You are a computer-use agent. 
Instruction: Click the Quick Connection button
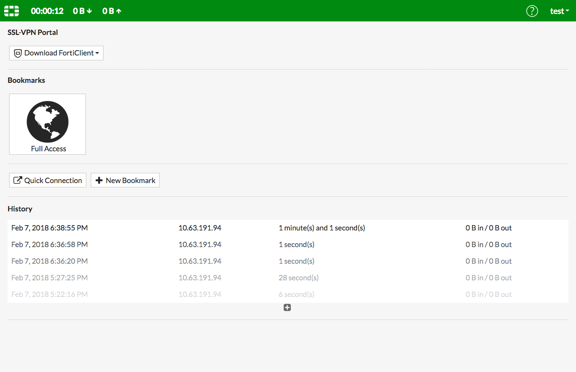48,180
